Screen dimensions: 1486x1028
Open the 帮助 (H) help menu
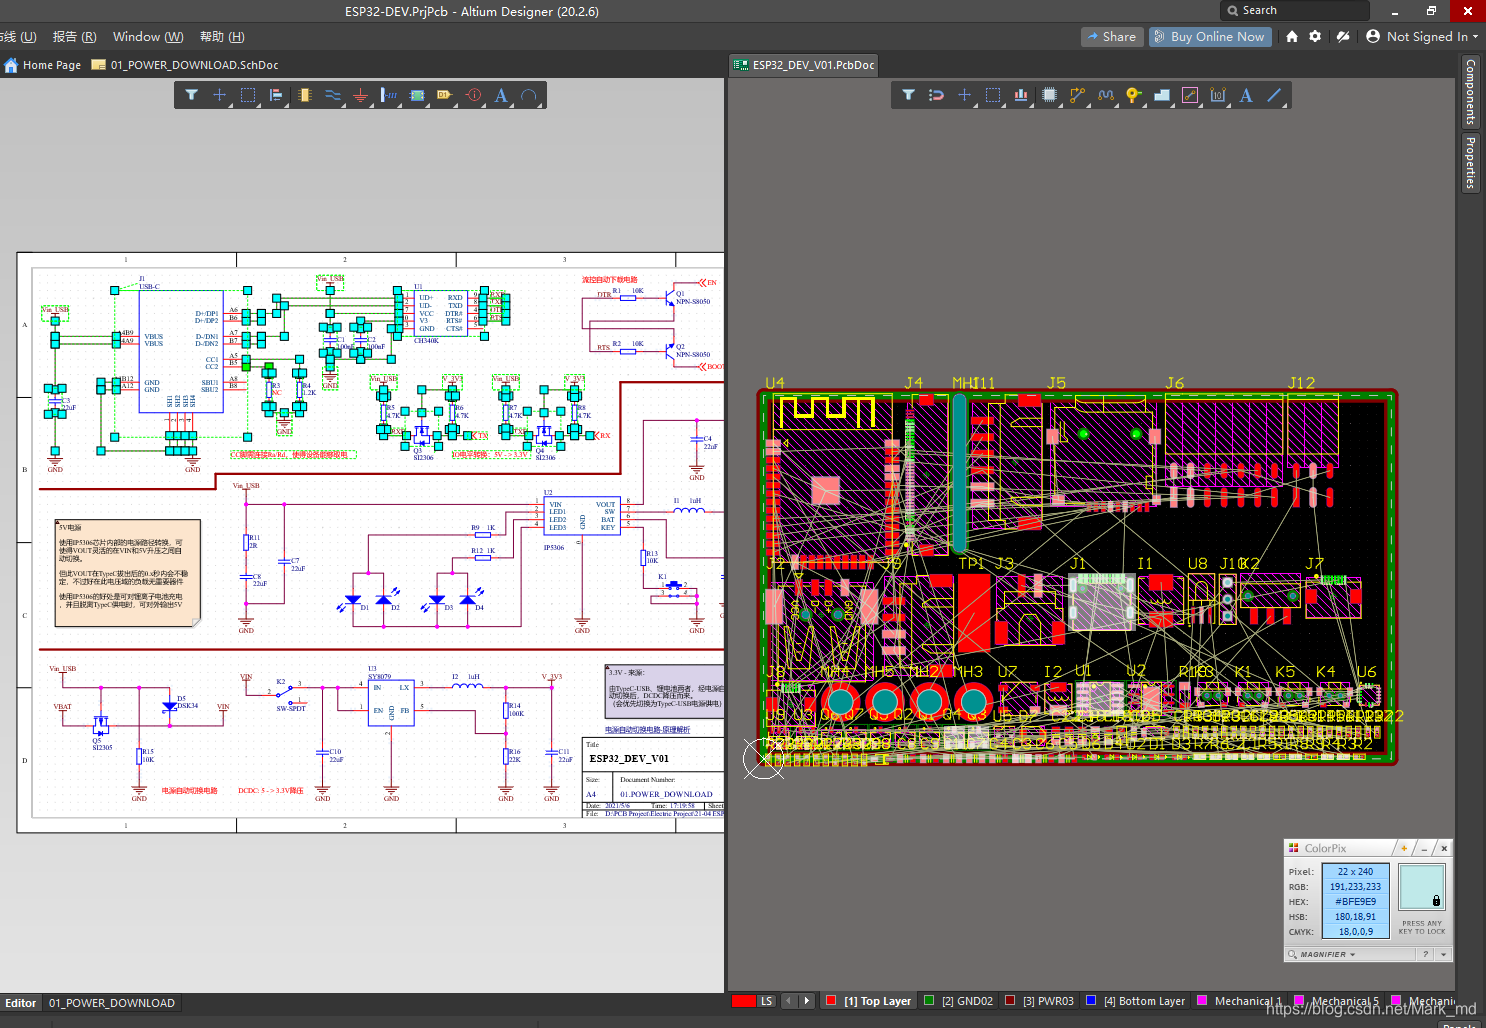pyautogui.click(x=222, y=37)
